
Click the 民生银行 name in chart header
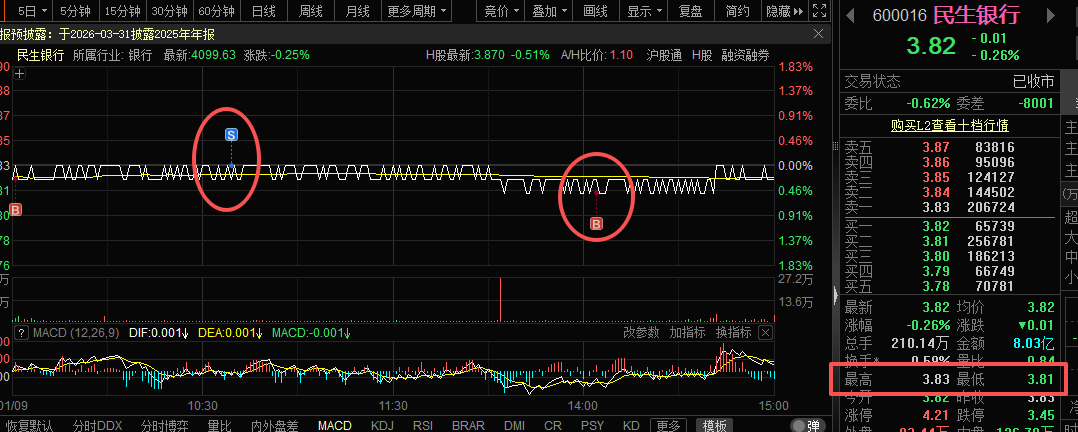(x=40, y=55)
